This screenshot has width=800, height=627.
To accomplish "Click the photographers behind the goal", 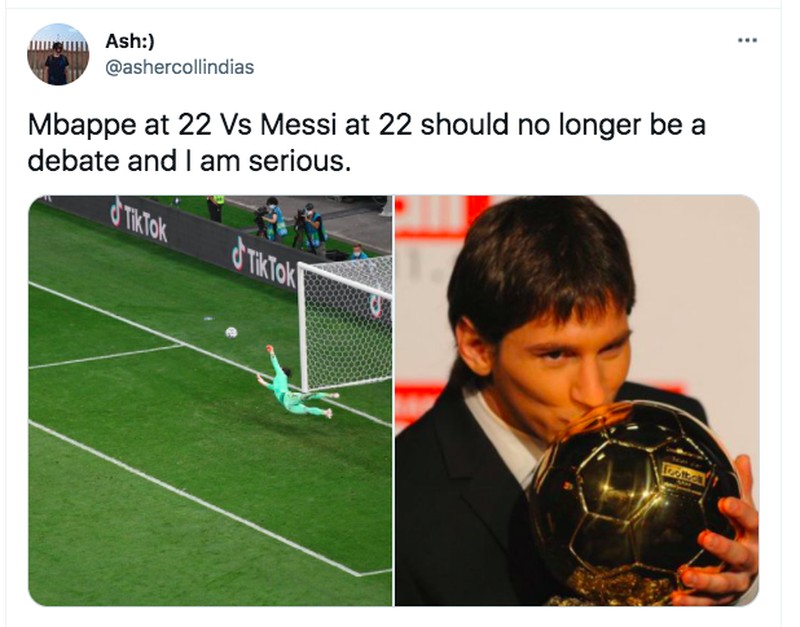I will pyautogui.click(x=290, y=227).
